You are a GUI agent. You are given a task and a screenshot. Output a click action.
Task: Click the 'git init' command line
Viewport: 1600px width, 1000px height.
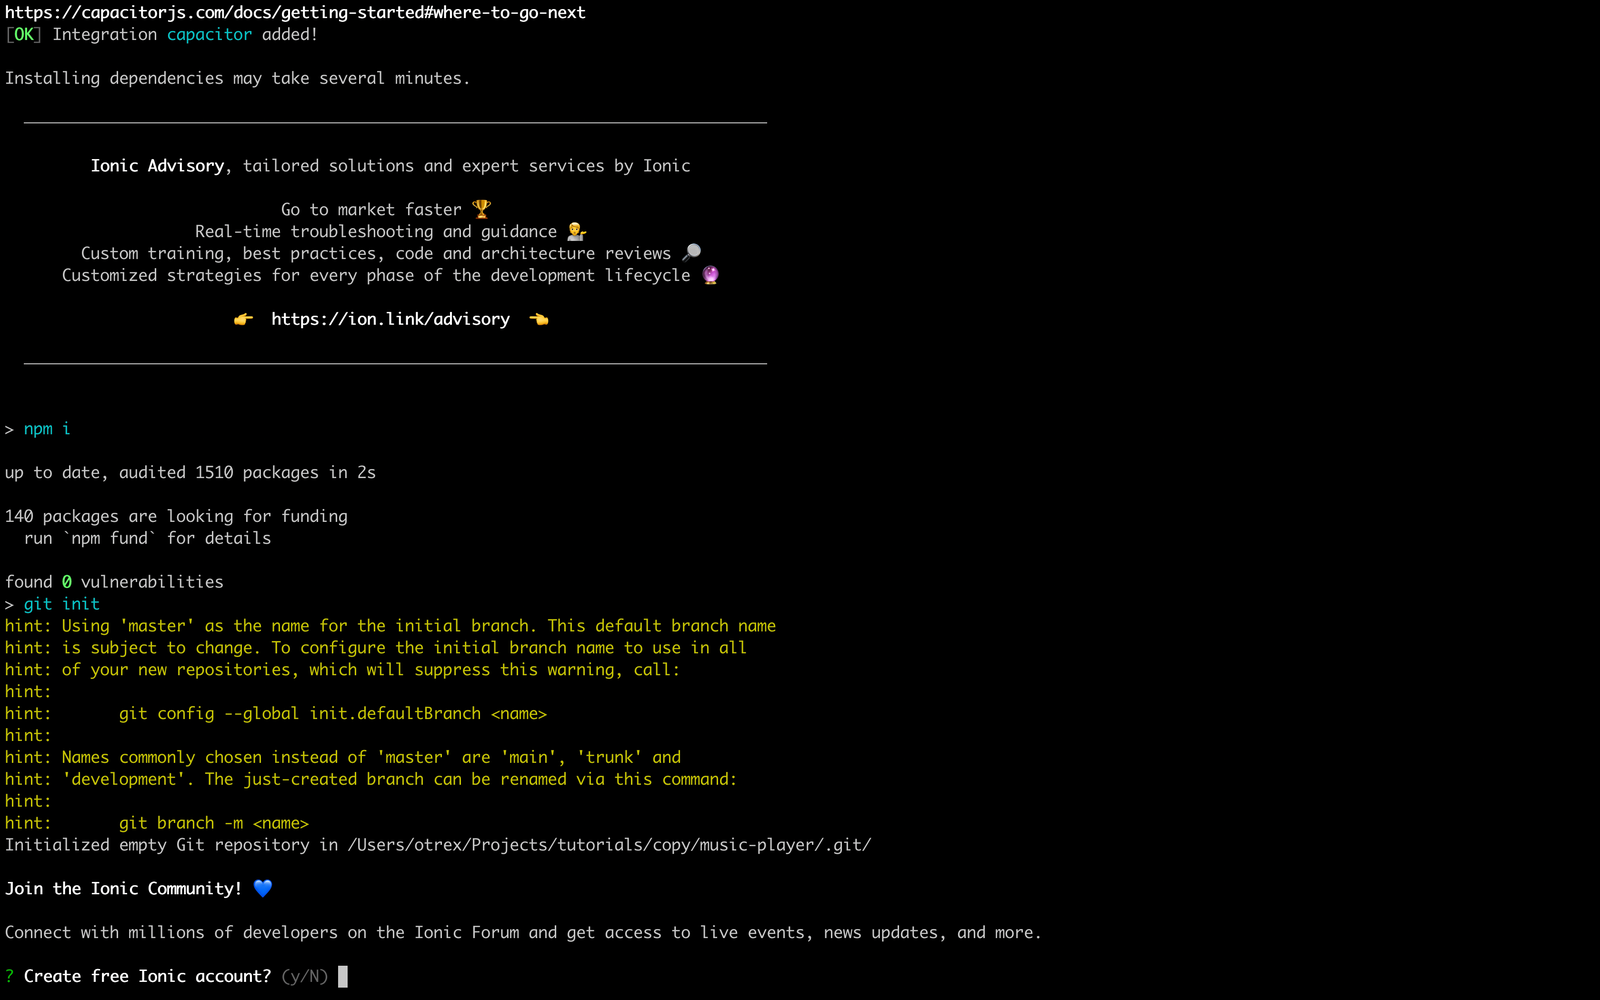(52, 604)
